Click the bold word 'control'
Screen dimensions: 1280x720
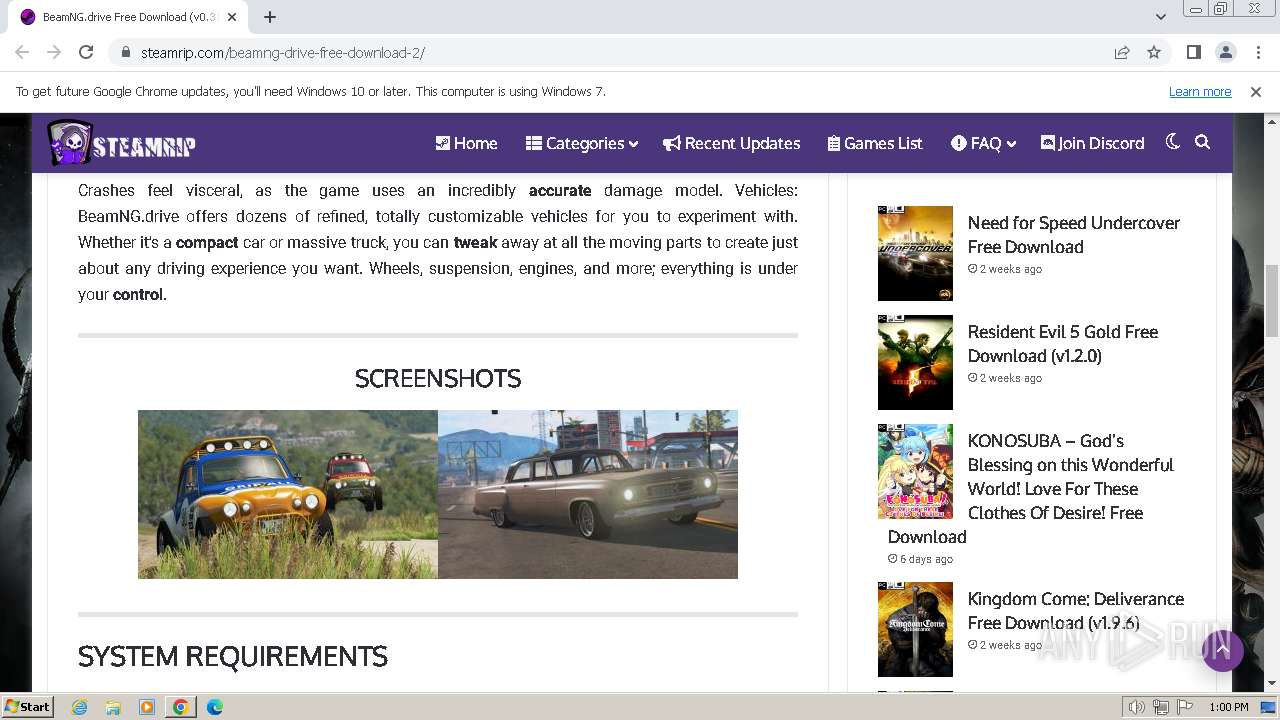tap(138, 294)
